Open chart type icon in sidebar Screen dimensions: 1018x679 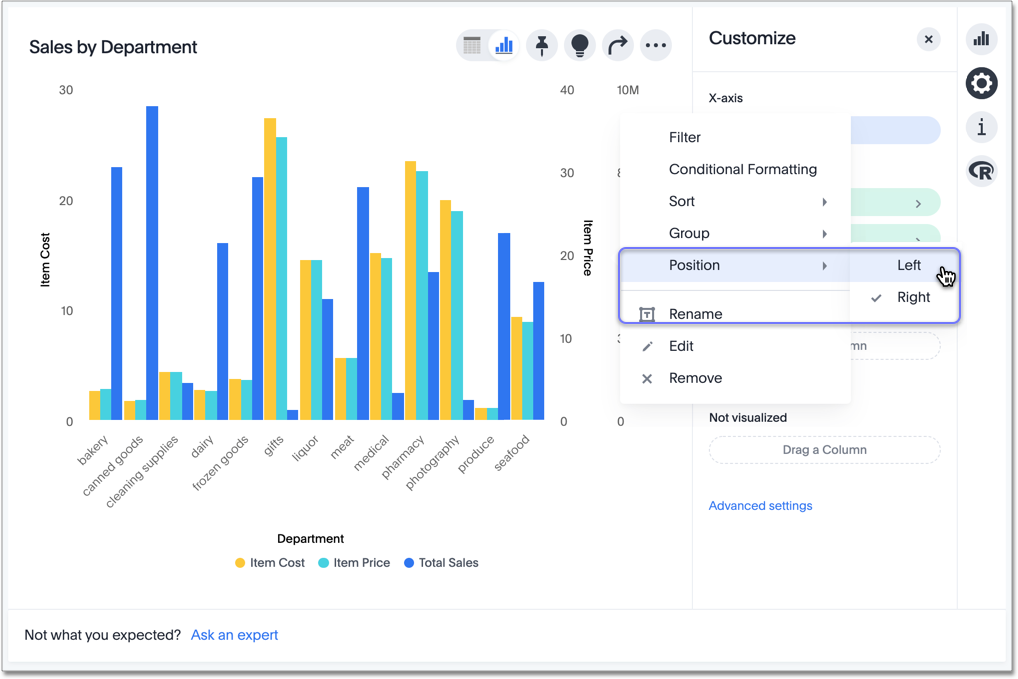click(x=981, y=39)
